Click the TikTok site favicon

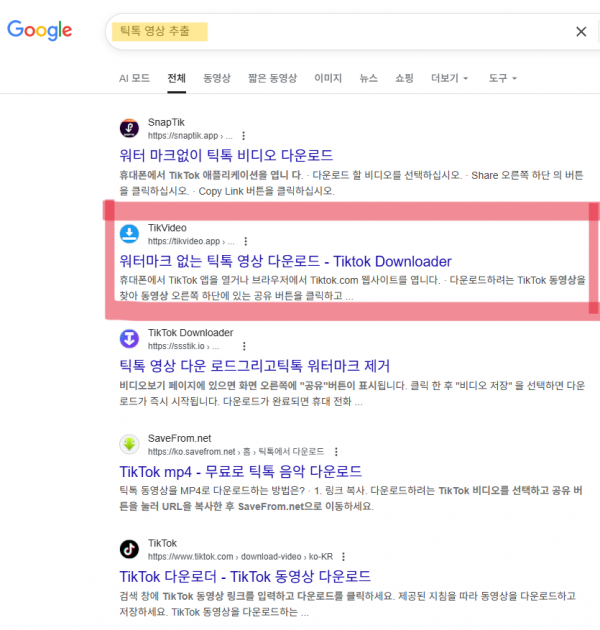coord(129,549)
